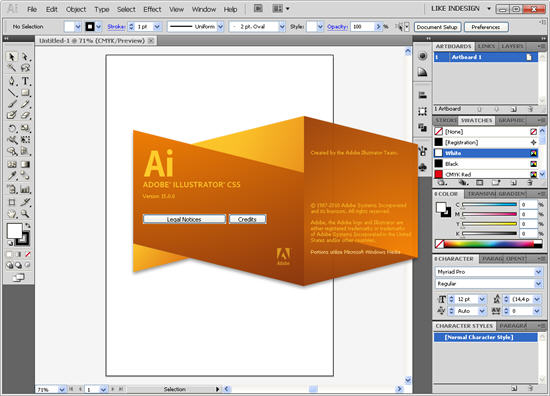Viewport: 550px width, 396px height.
Task: Open the Object menu
Action: 76,9
